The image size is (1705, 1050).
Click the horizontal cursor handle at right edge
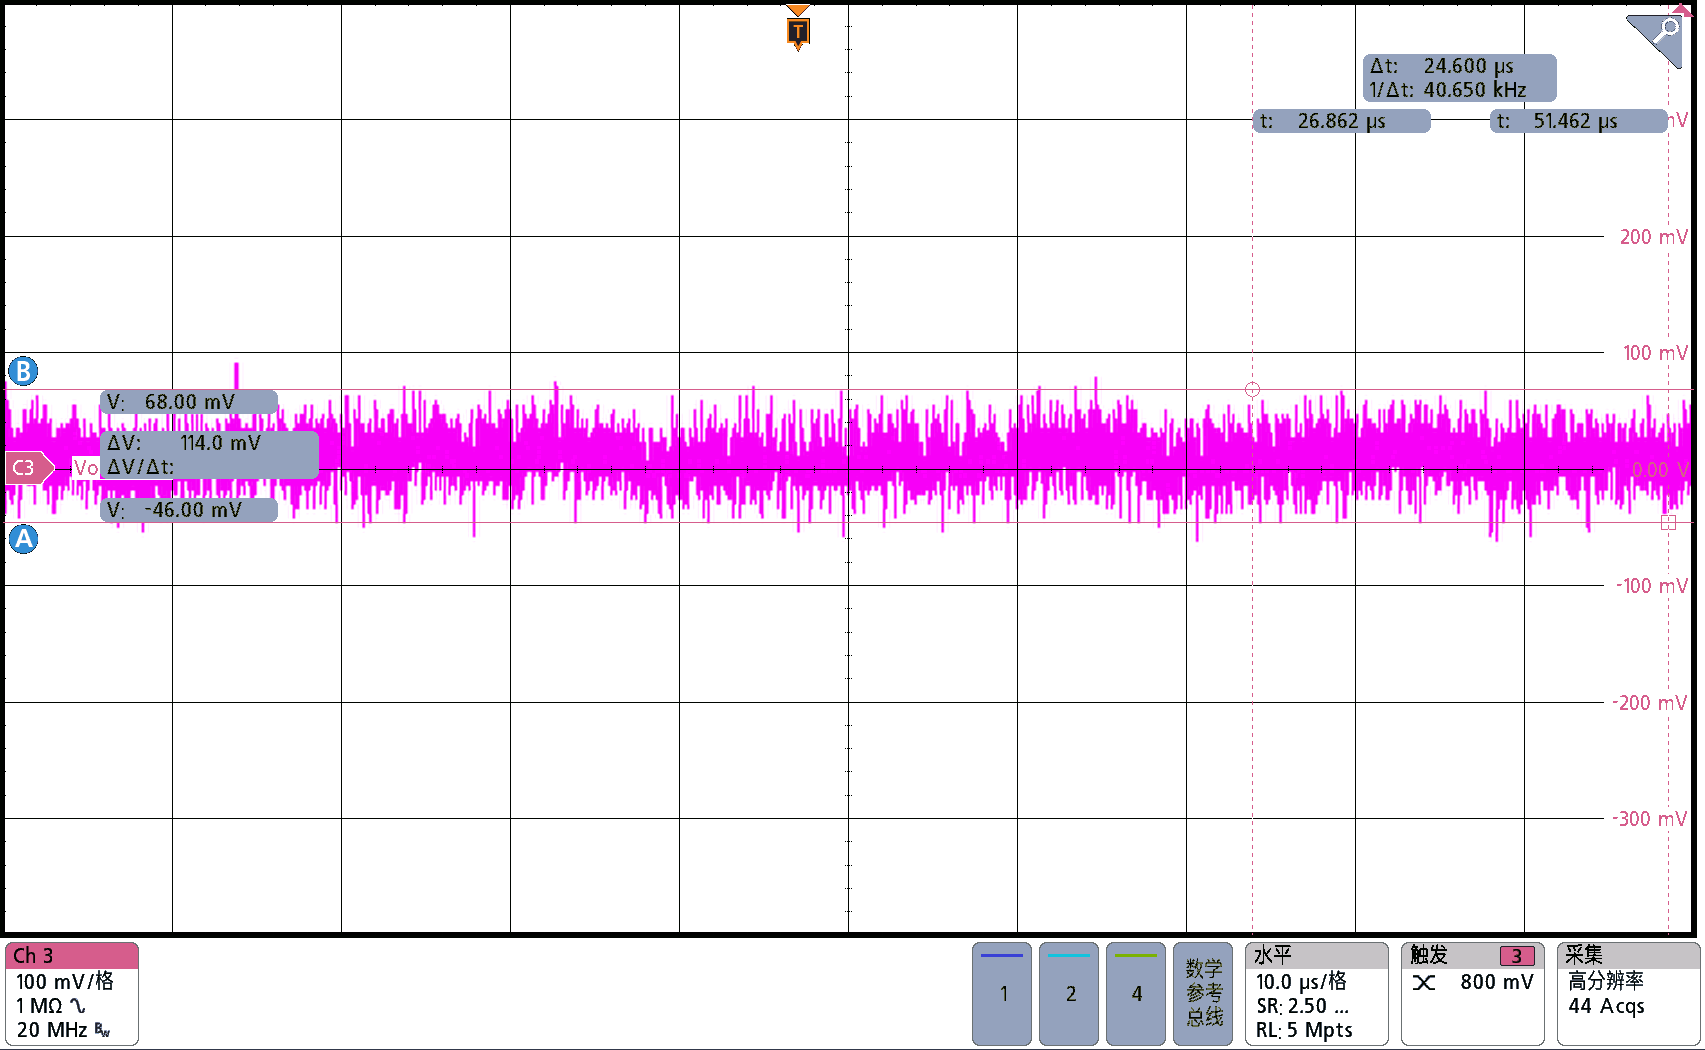pos(1668,523)
